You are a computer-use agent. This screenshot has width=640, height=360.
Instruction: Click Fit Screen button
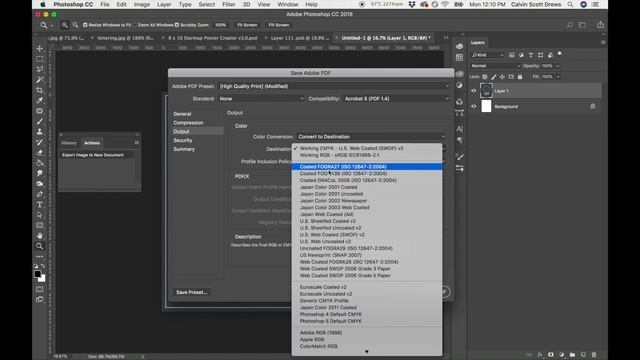(247, 25)
